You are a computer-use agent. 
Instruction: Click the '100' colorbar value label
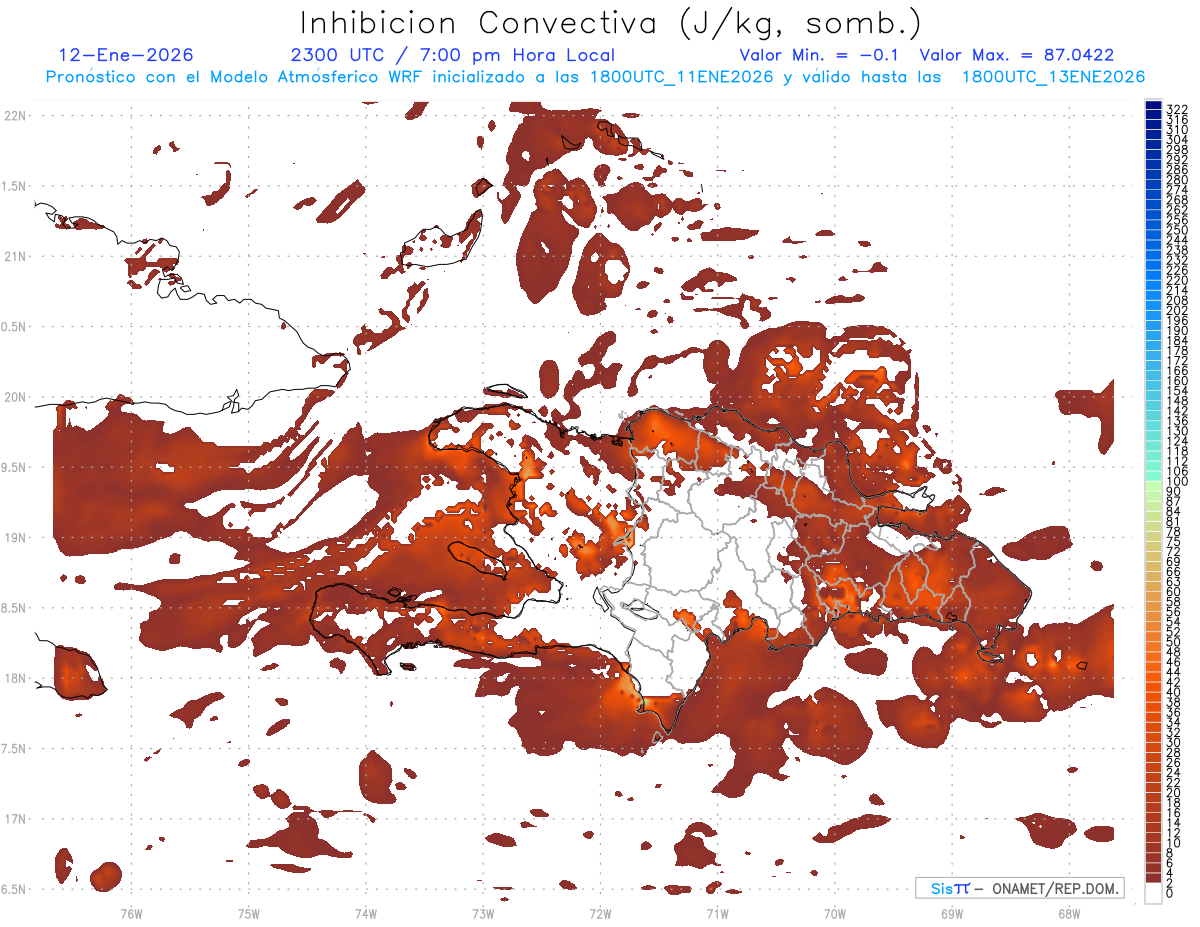1177,482
